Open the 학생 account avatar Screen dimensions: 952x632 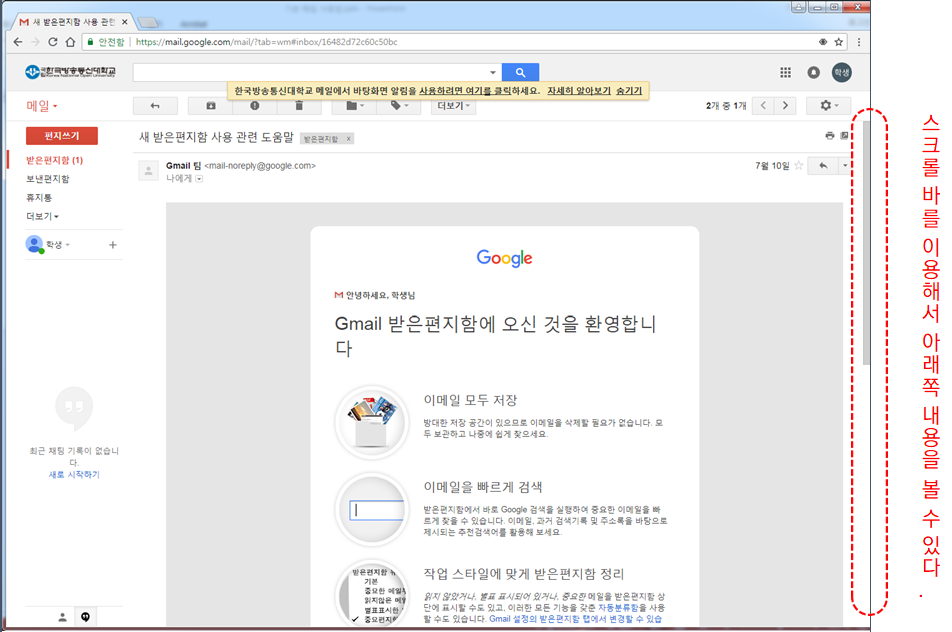[842, 72]
